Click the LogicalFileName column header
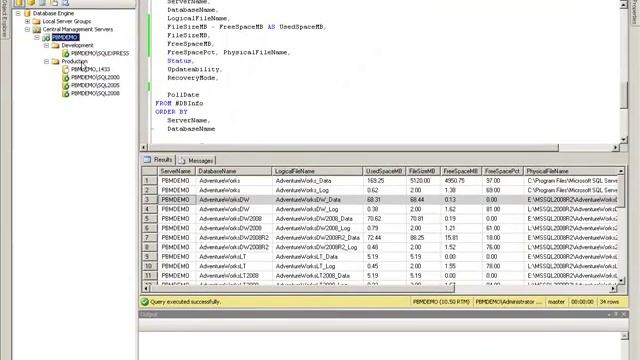Viewport: 640px width, 360px height. [x=317, y=171]
